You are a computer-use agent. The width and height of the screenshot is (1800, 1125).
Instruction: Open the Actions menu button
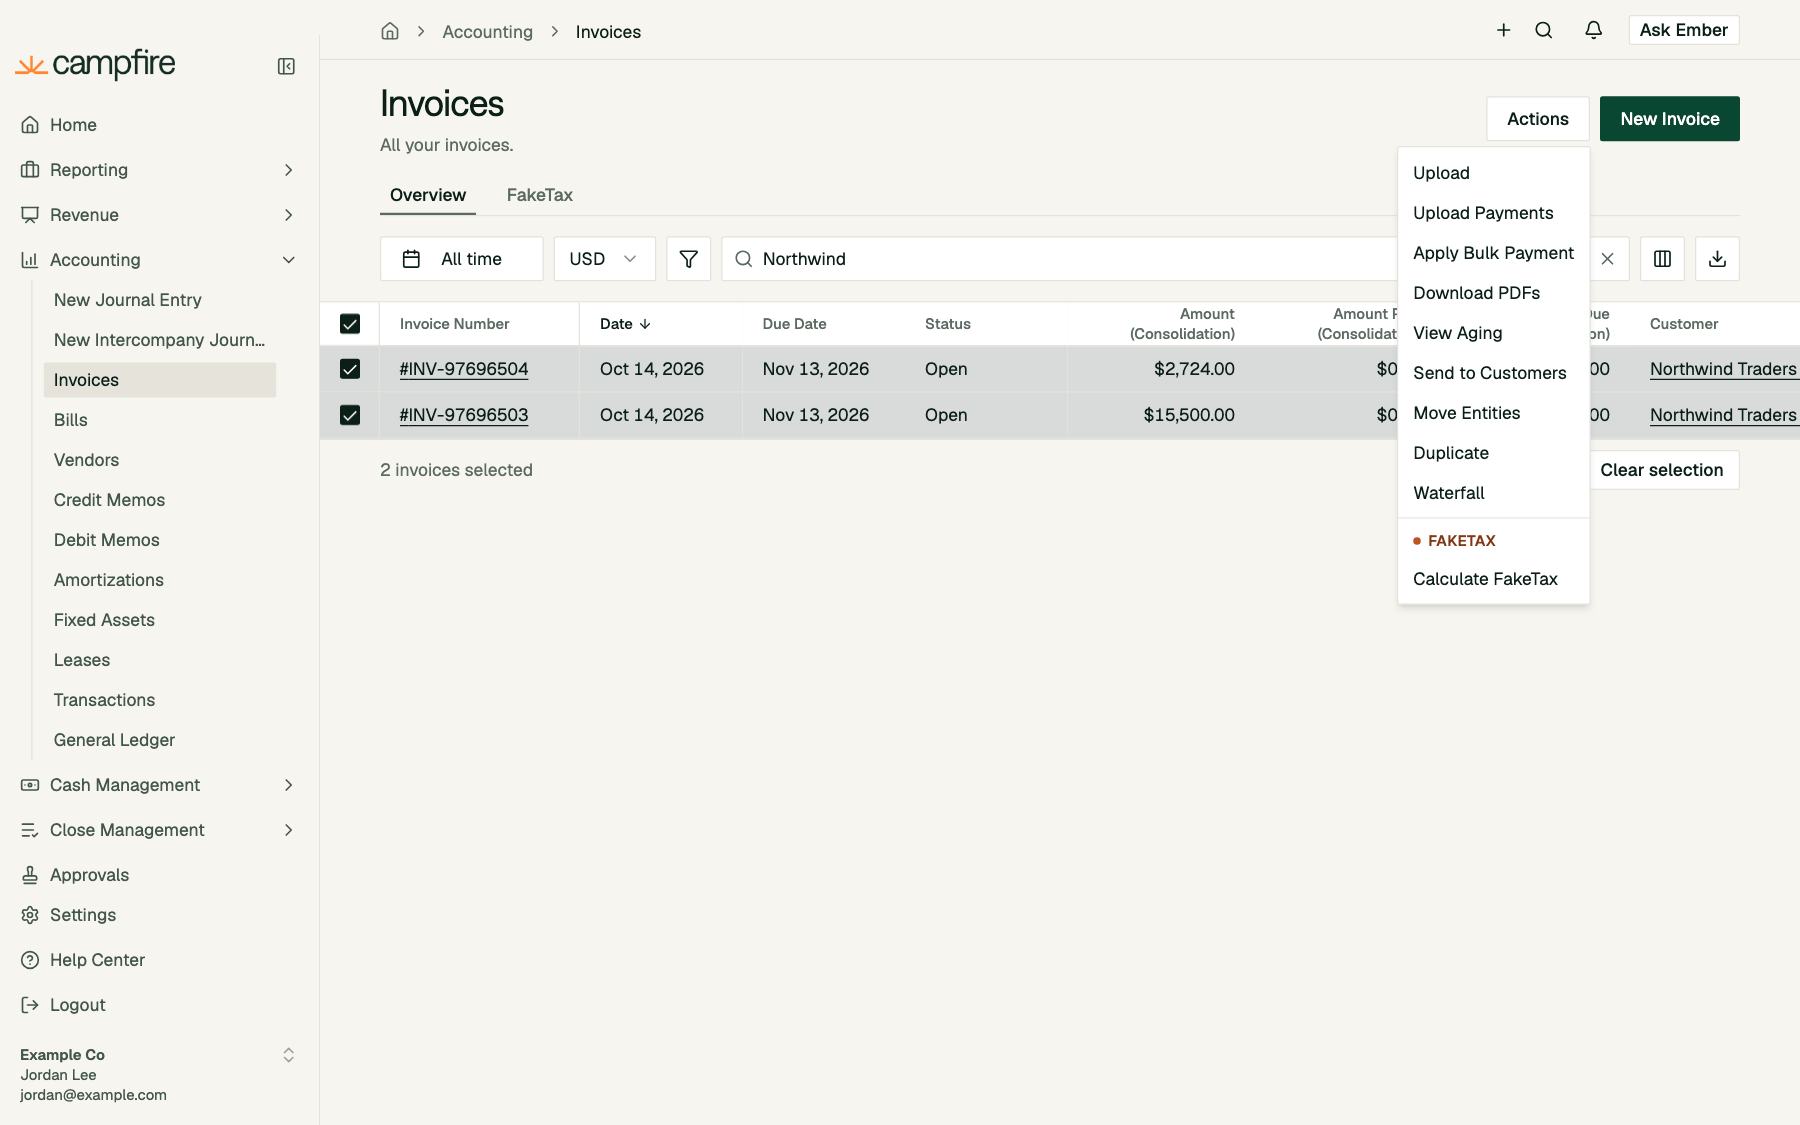1538,119
